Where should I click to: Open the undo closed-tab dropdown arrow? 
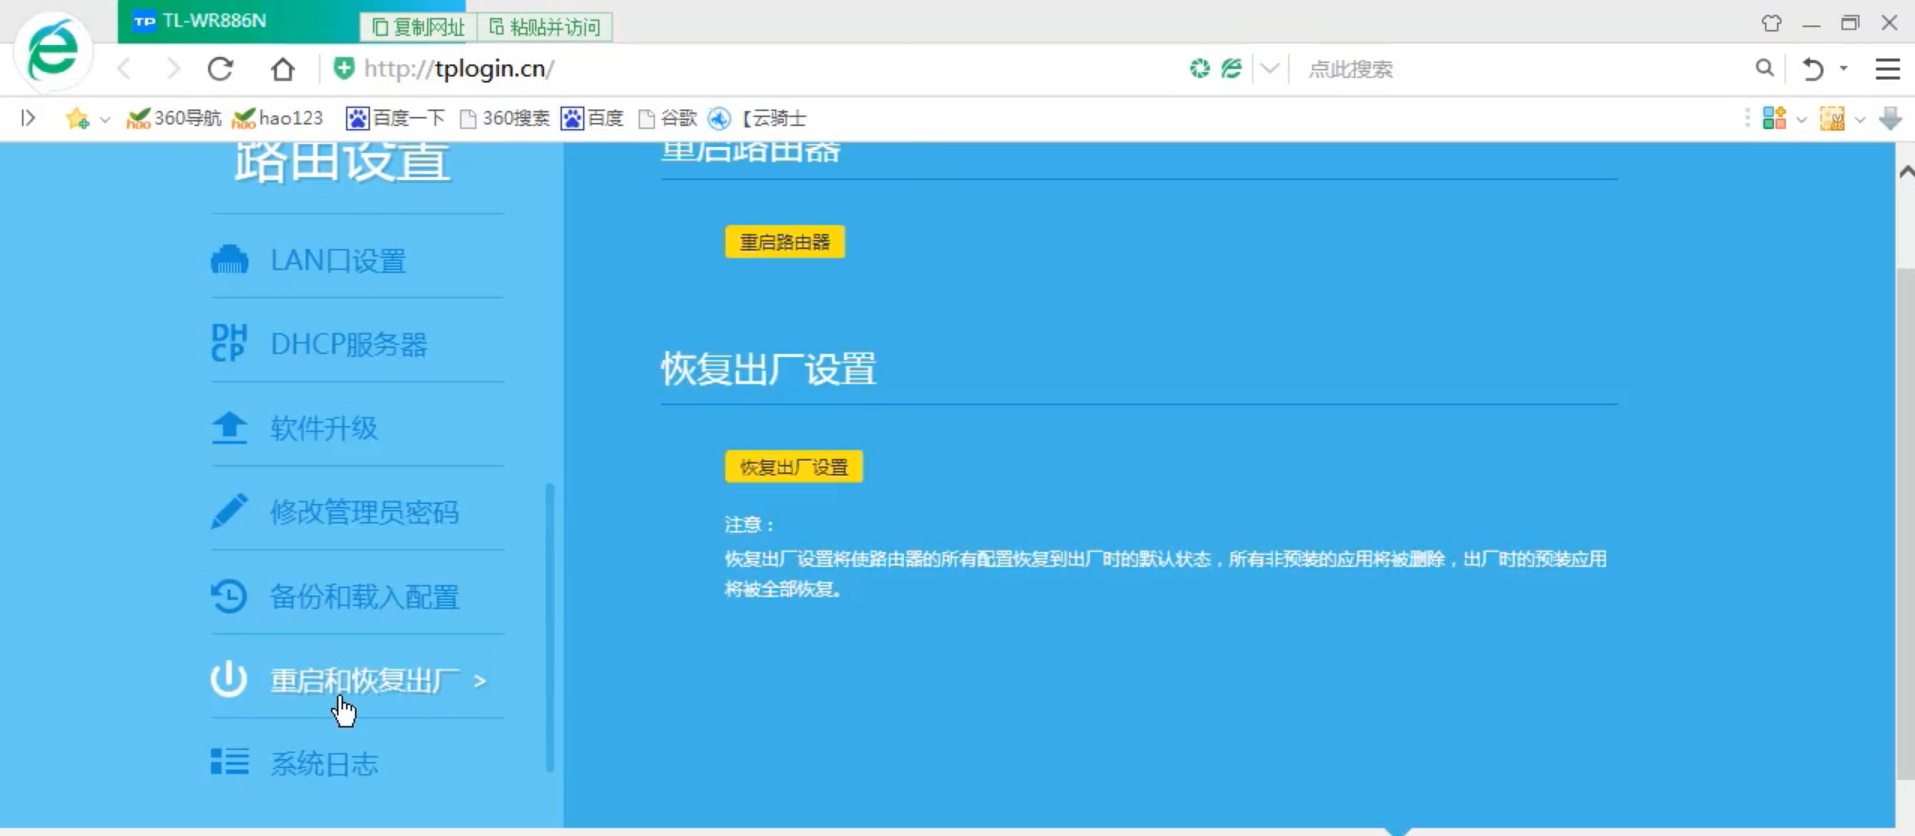pyautogui.click(x=1843, y=69)
